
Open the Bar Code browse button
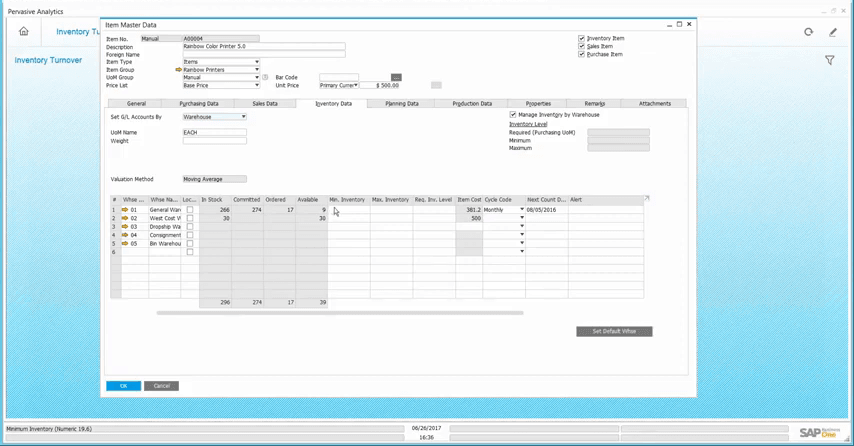396,77
